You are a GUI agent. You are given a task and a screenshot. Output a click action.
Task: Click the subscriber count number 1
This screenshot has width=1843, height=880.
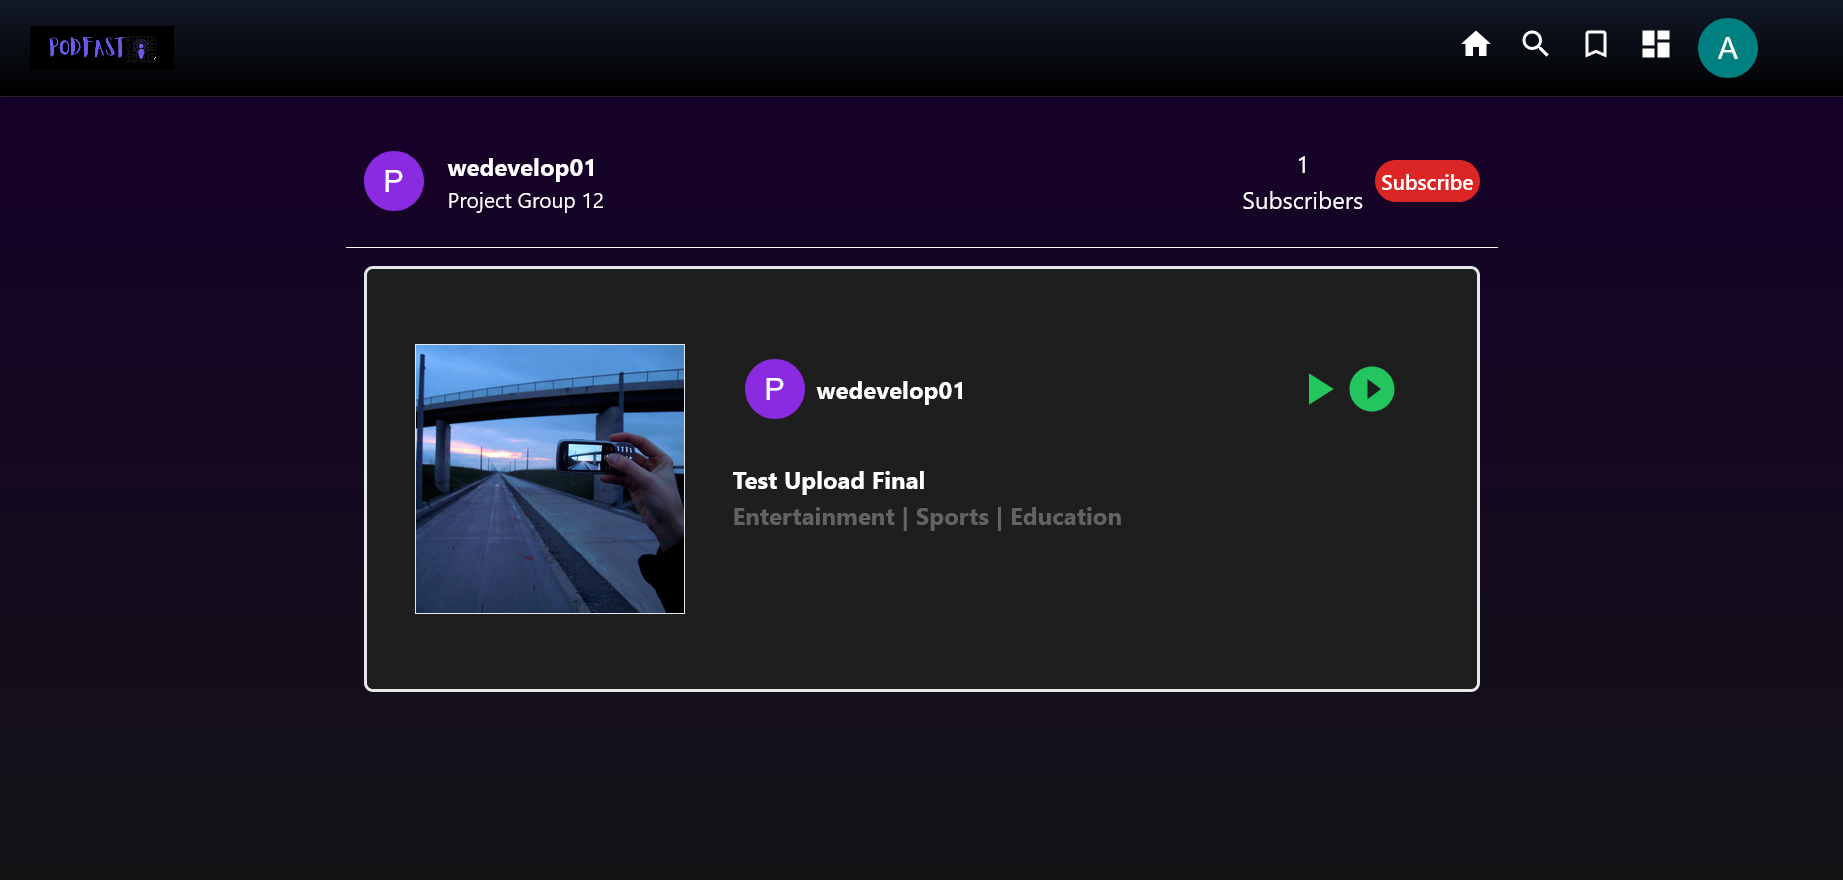click(x=1302, y=165)
